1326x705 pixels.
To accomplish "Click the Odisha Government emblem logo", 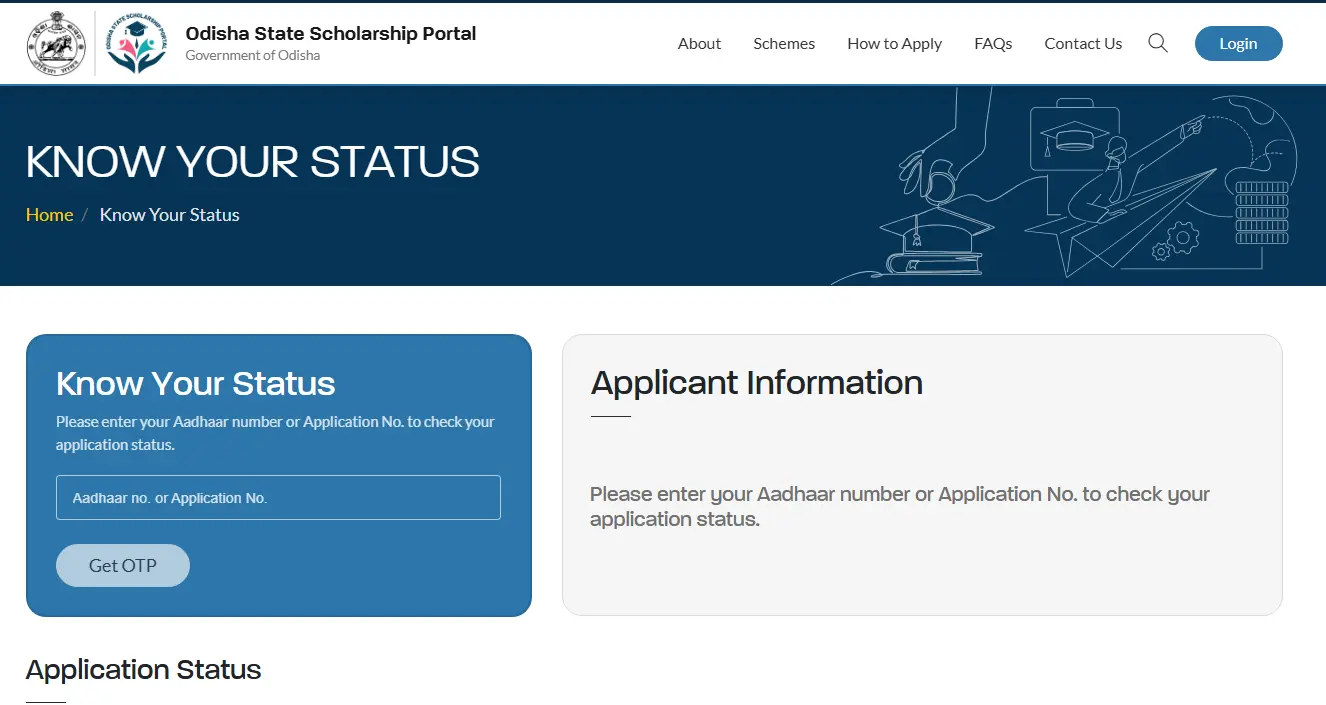I will pos(57,42).
